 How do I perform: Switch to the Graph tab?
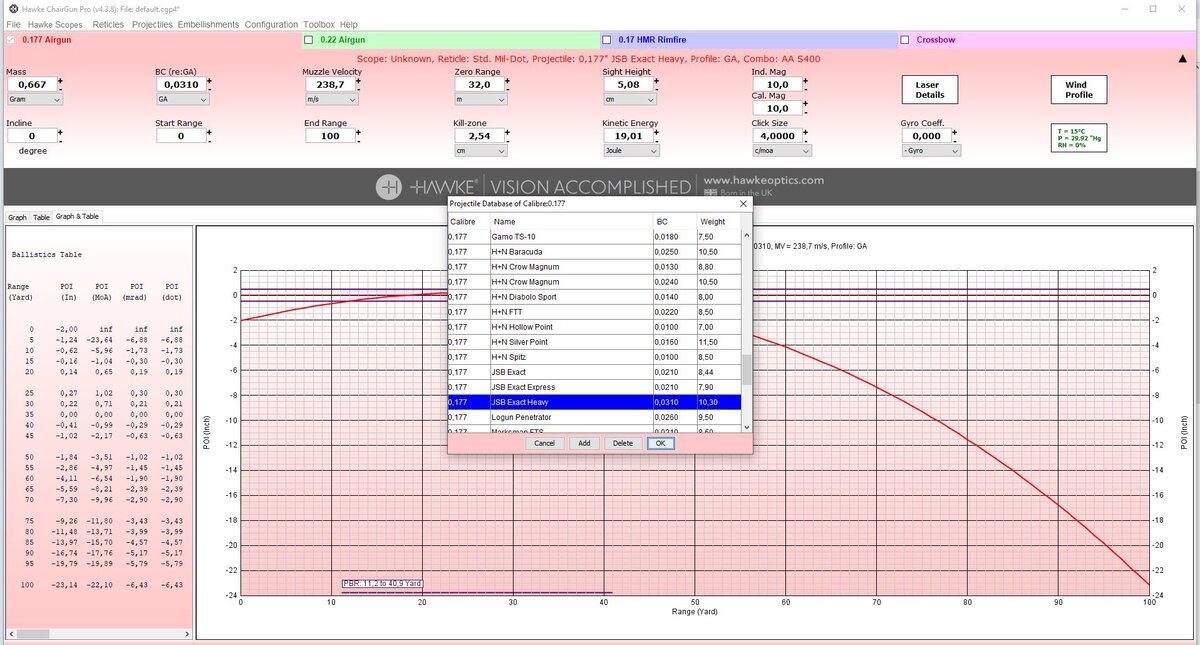point(17,216)
